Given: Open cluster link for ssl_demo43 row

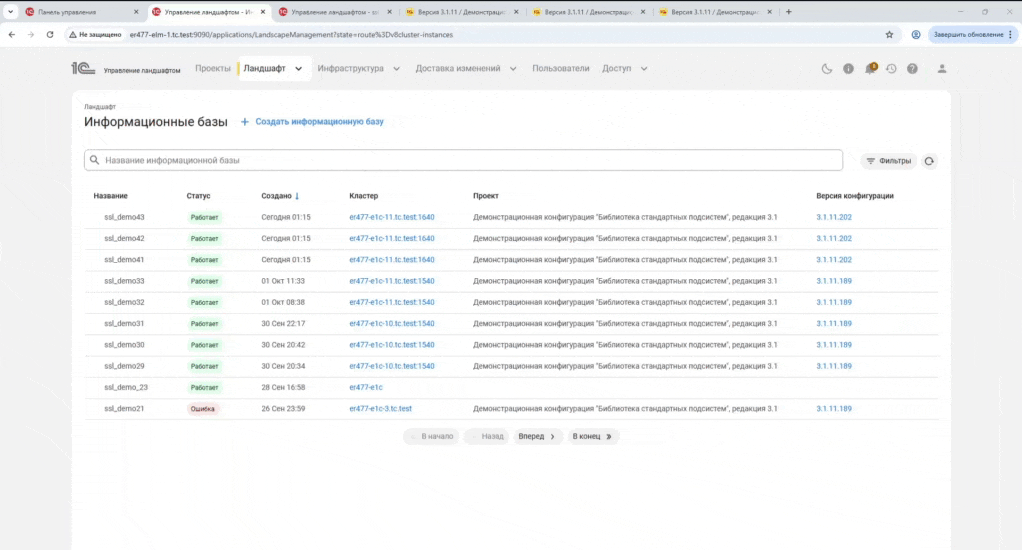Looking at the screenshot, I should tap(392, 217).
